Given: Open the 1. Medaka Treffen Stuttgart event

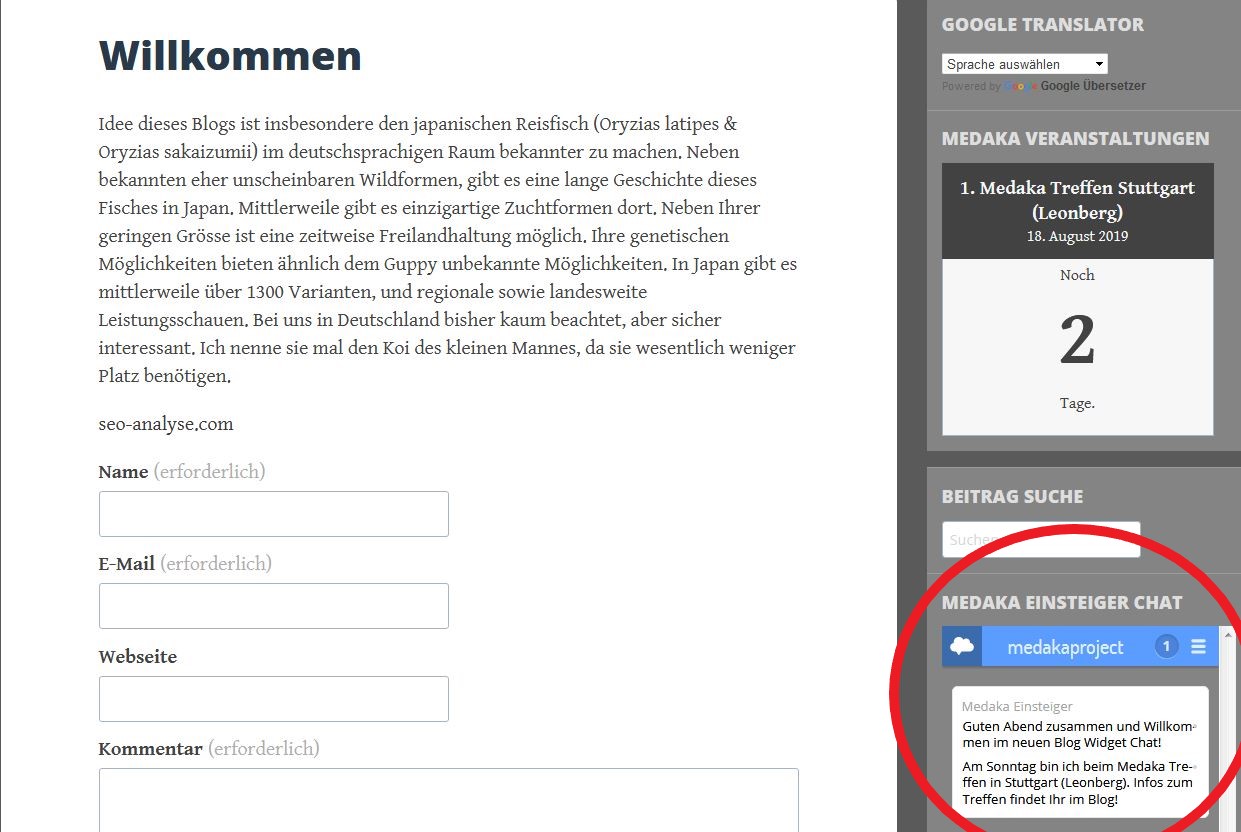Looking at the screenshot, I should 1077,200.
